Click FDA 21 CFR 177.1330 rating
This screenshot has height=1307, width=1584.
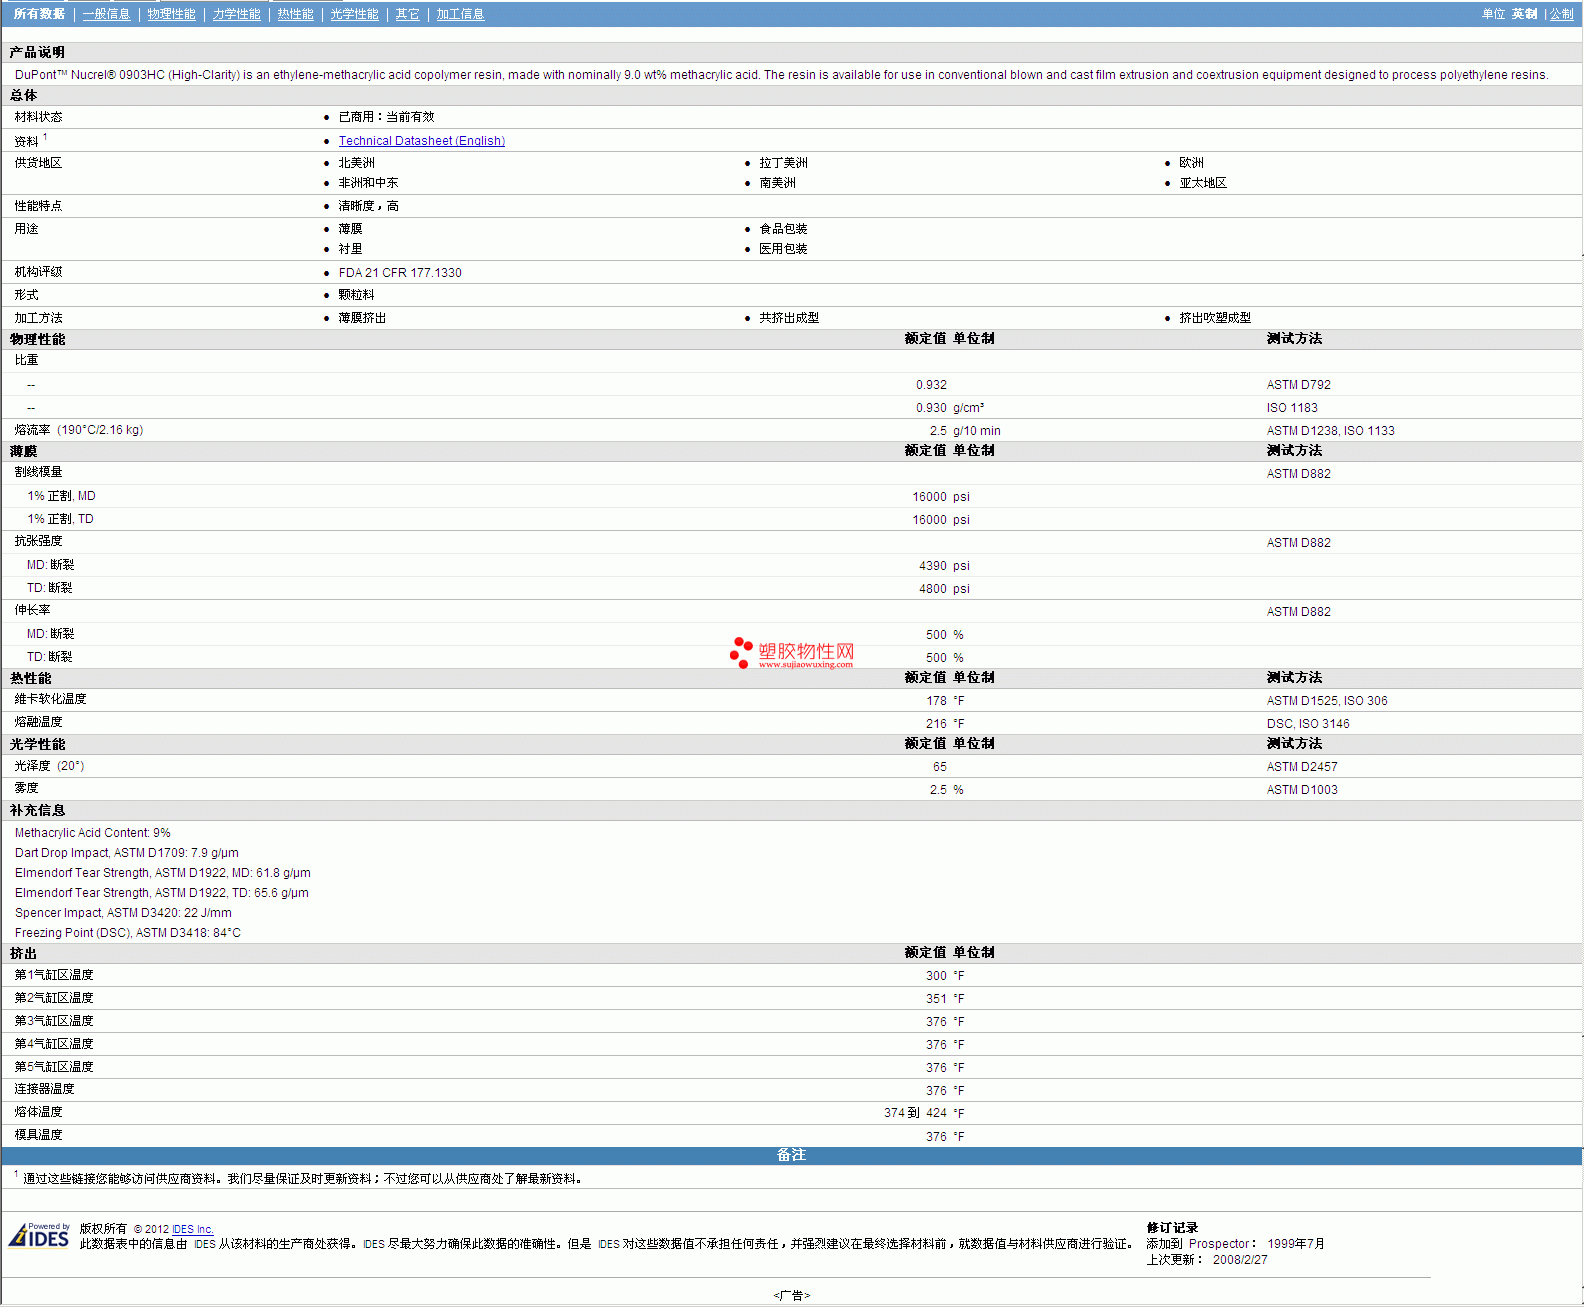pyautogui.click(x=400, y=273)
